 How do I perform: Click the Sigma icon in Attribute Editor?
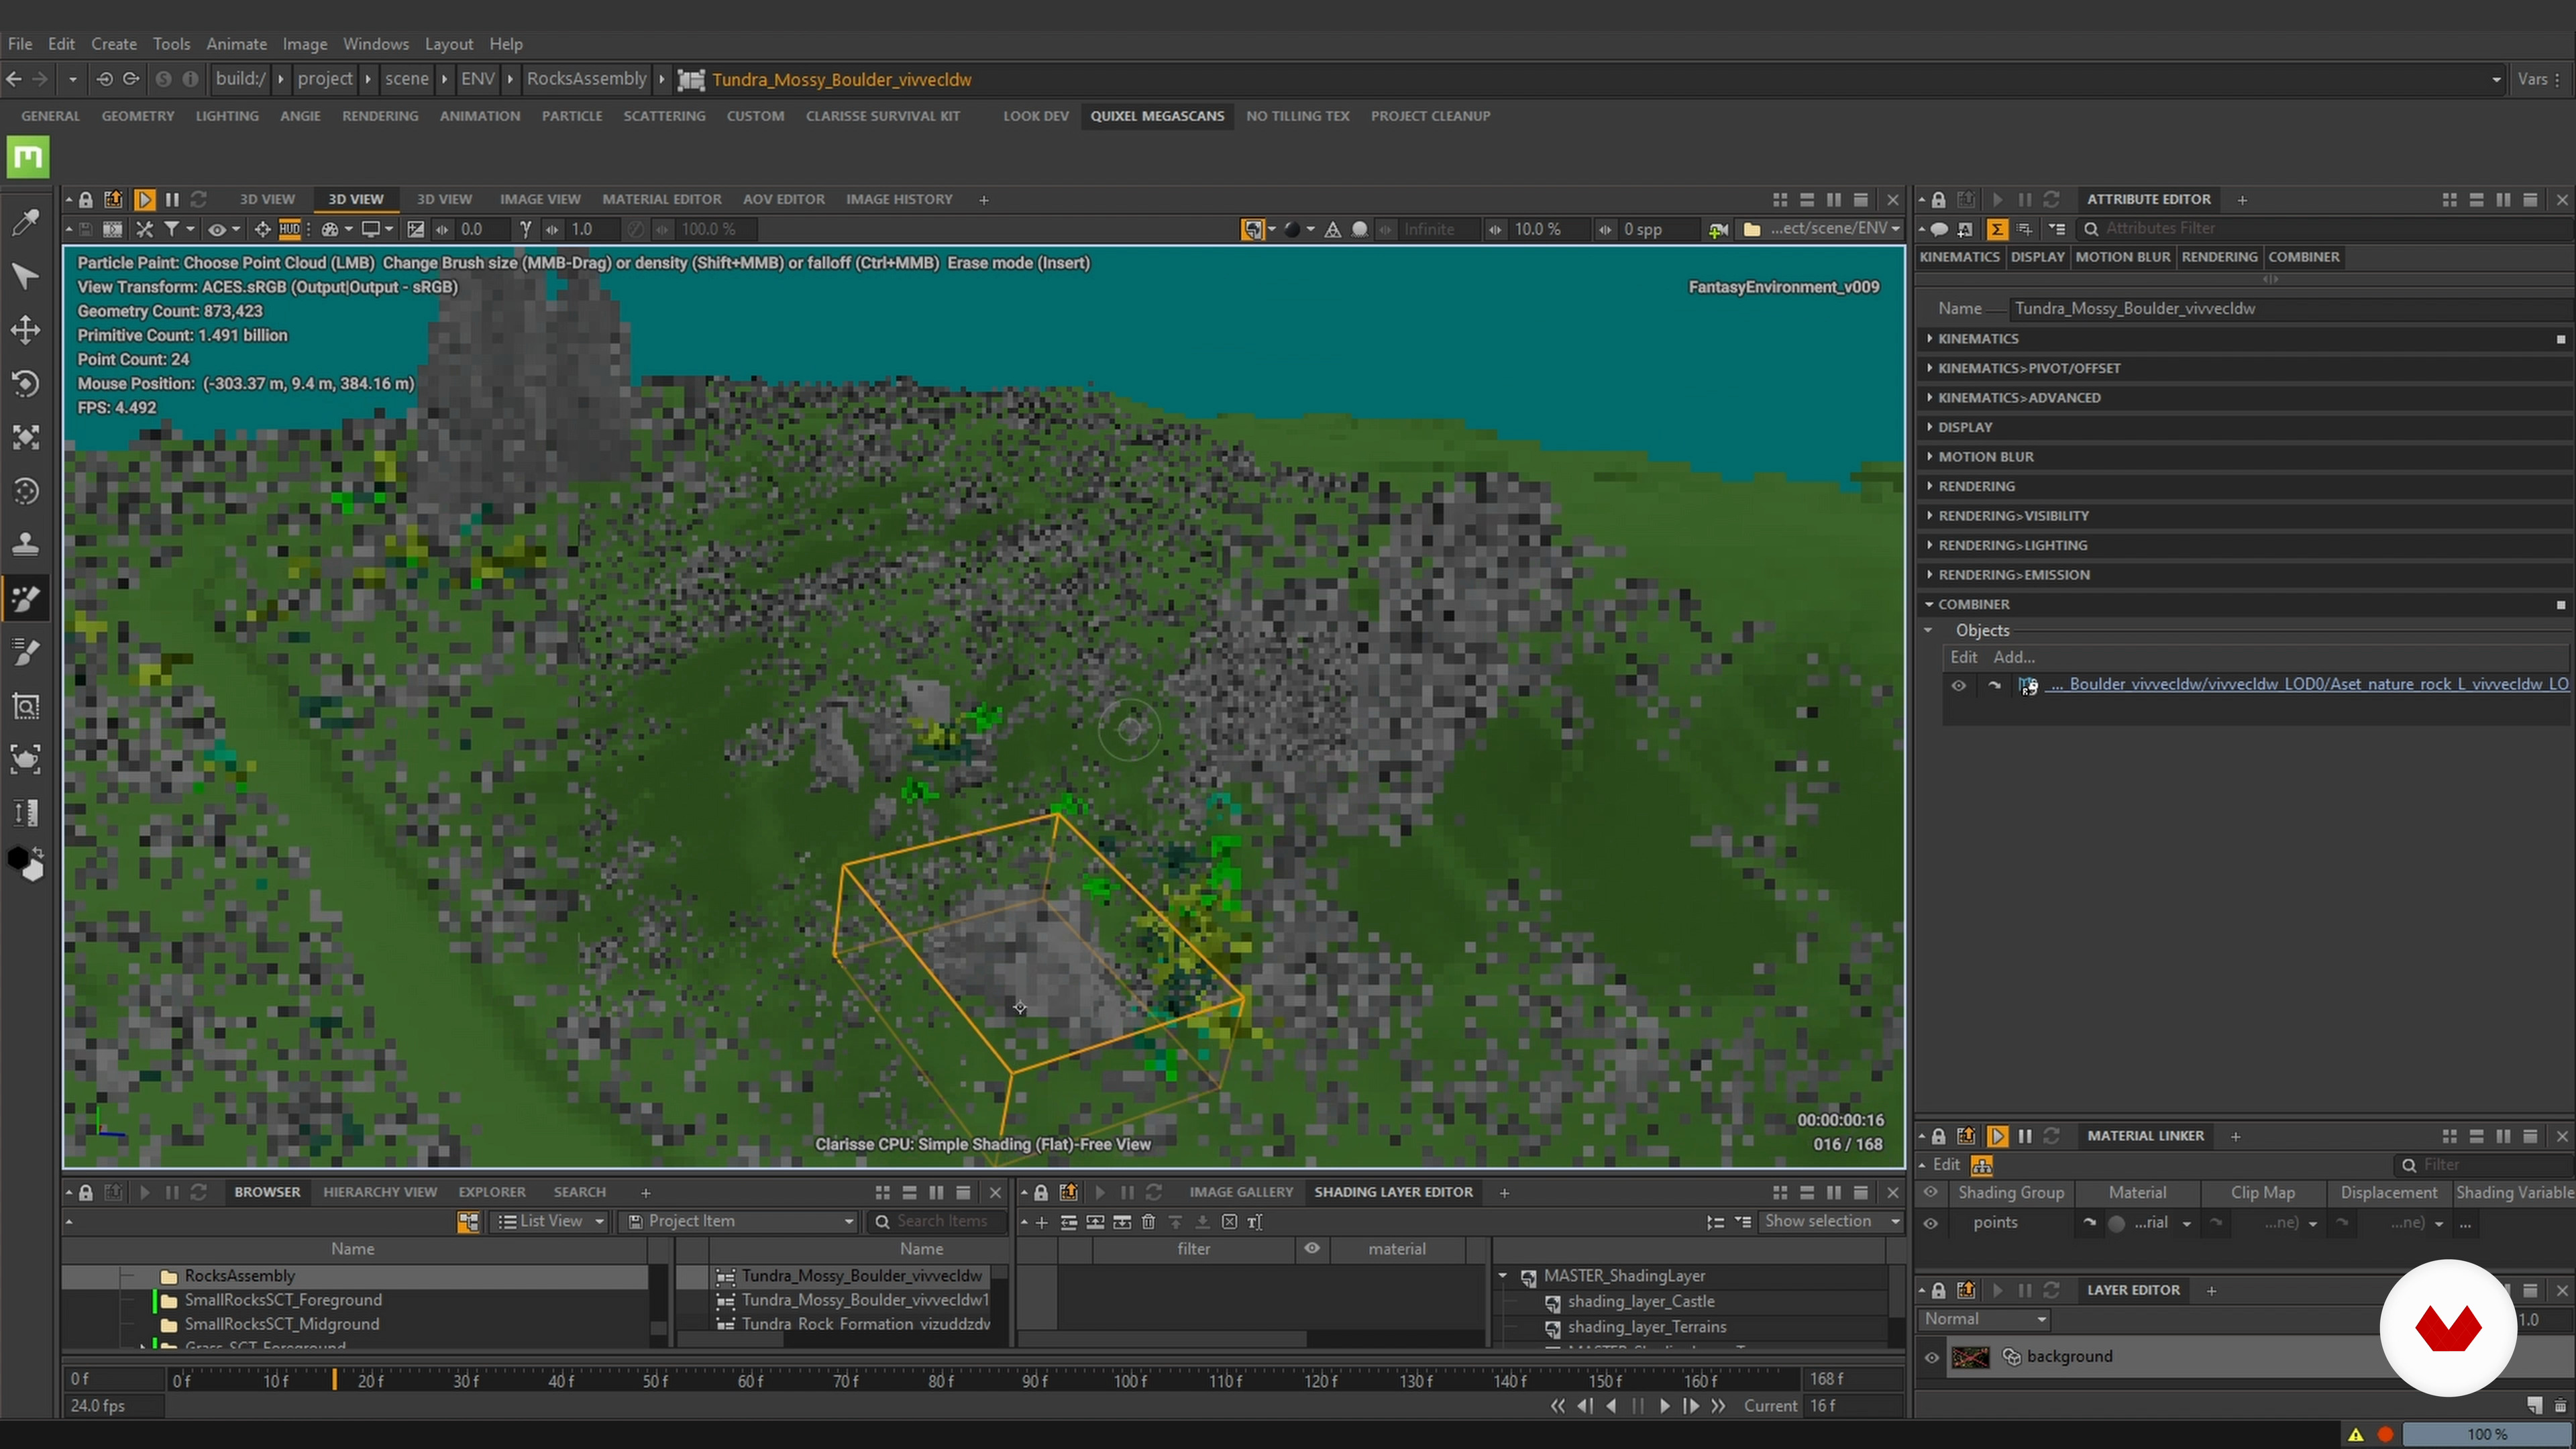tap(1997, 229)
